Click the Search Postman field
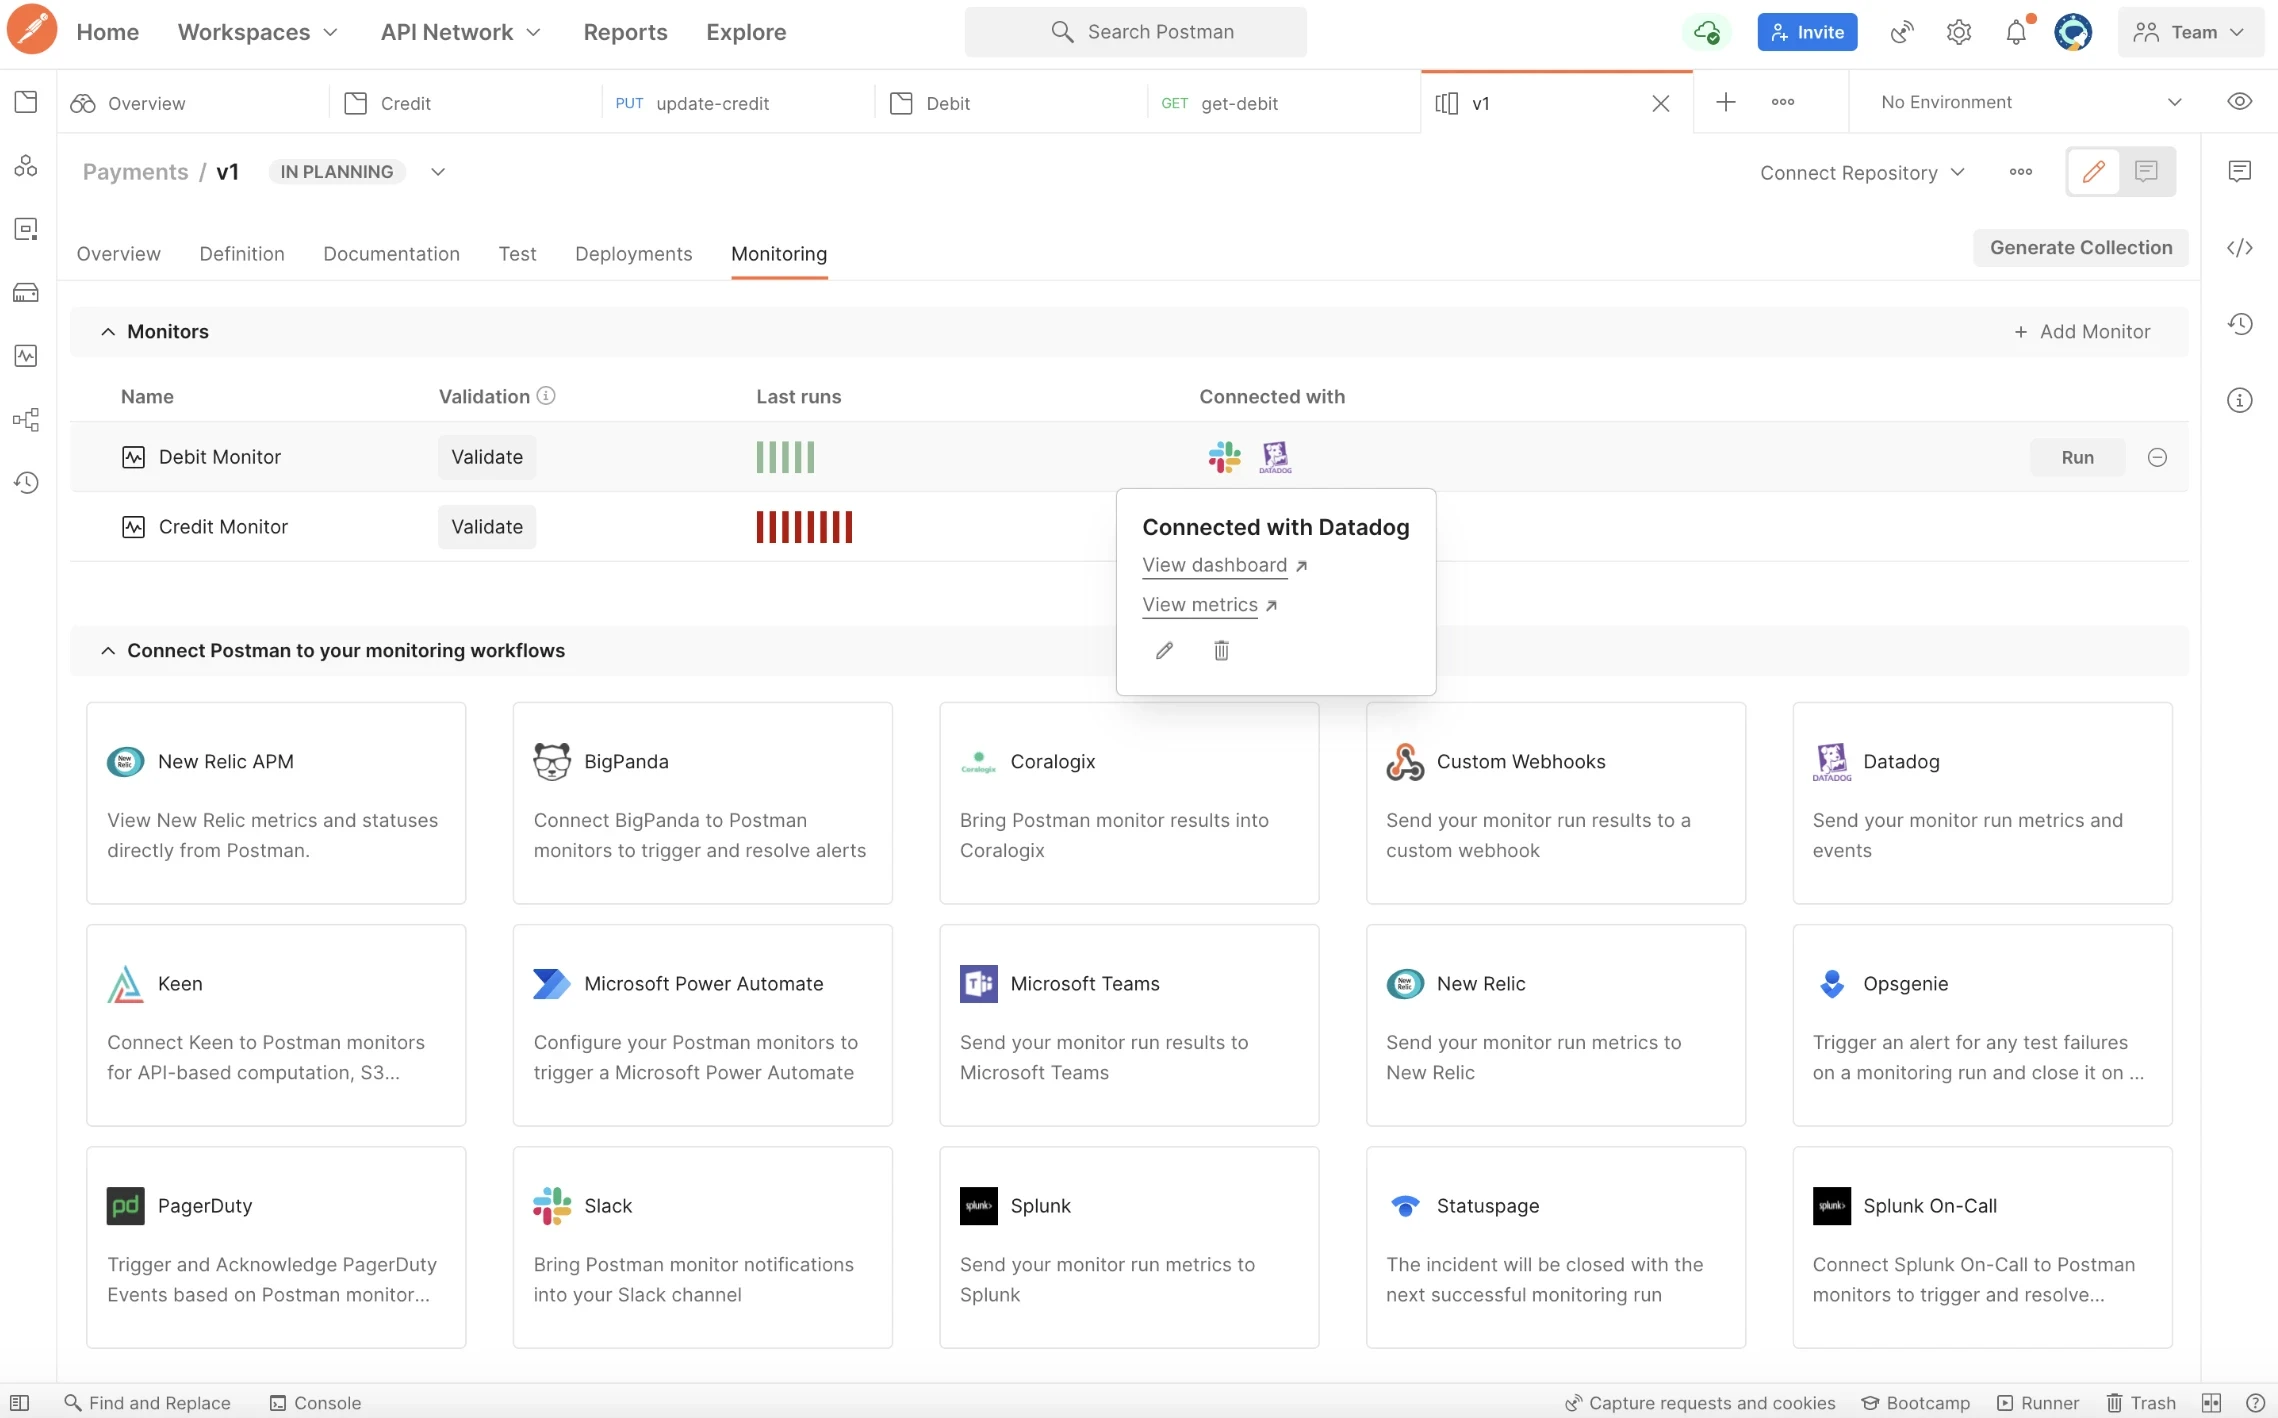Image resolution: width=2278 pixels, height=1418 pixels. [x=1135, y=32]
